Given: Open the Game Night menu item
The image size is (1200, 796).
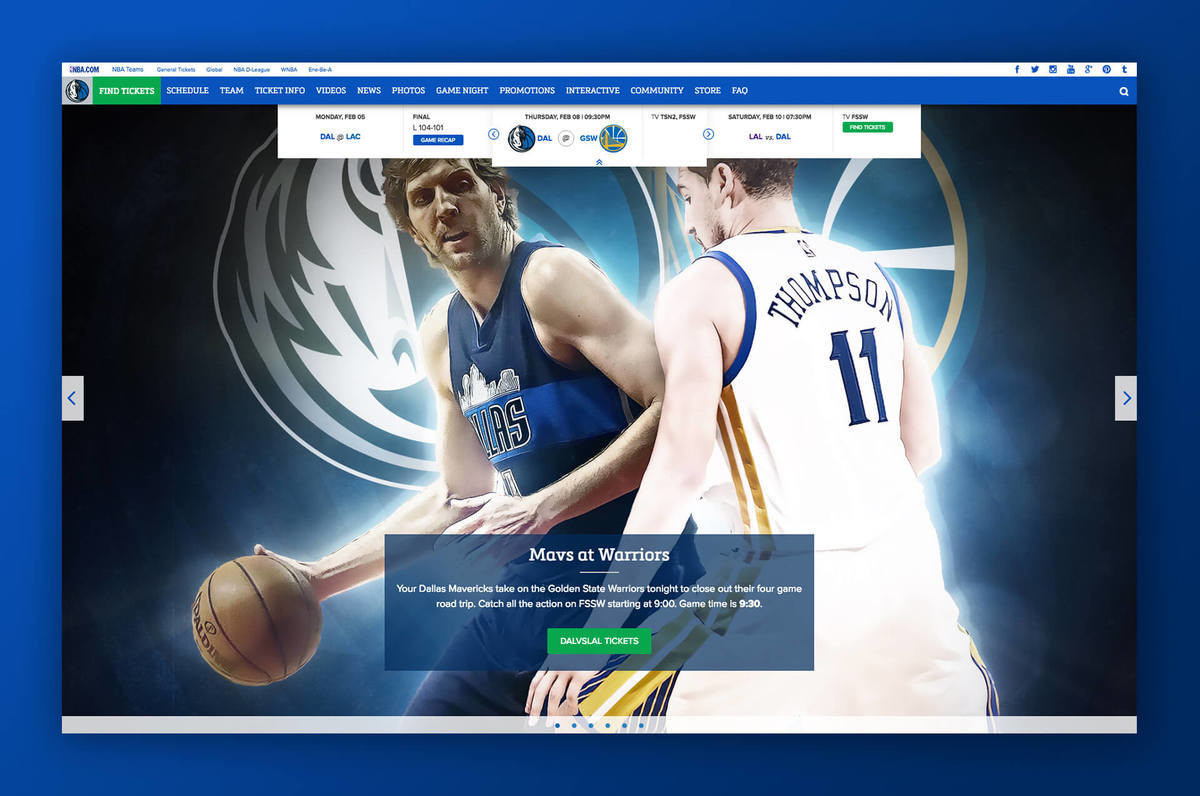Looking at the screenshot, I should 462,91.
